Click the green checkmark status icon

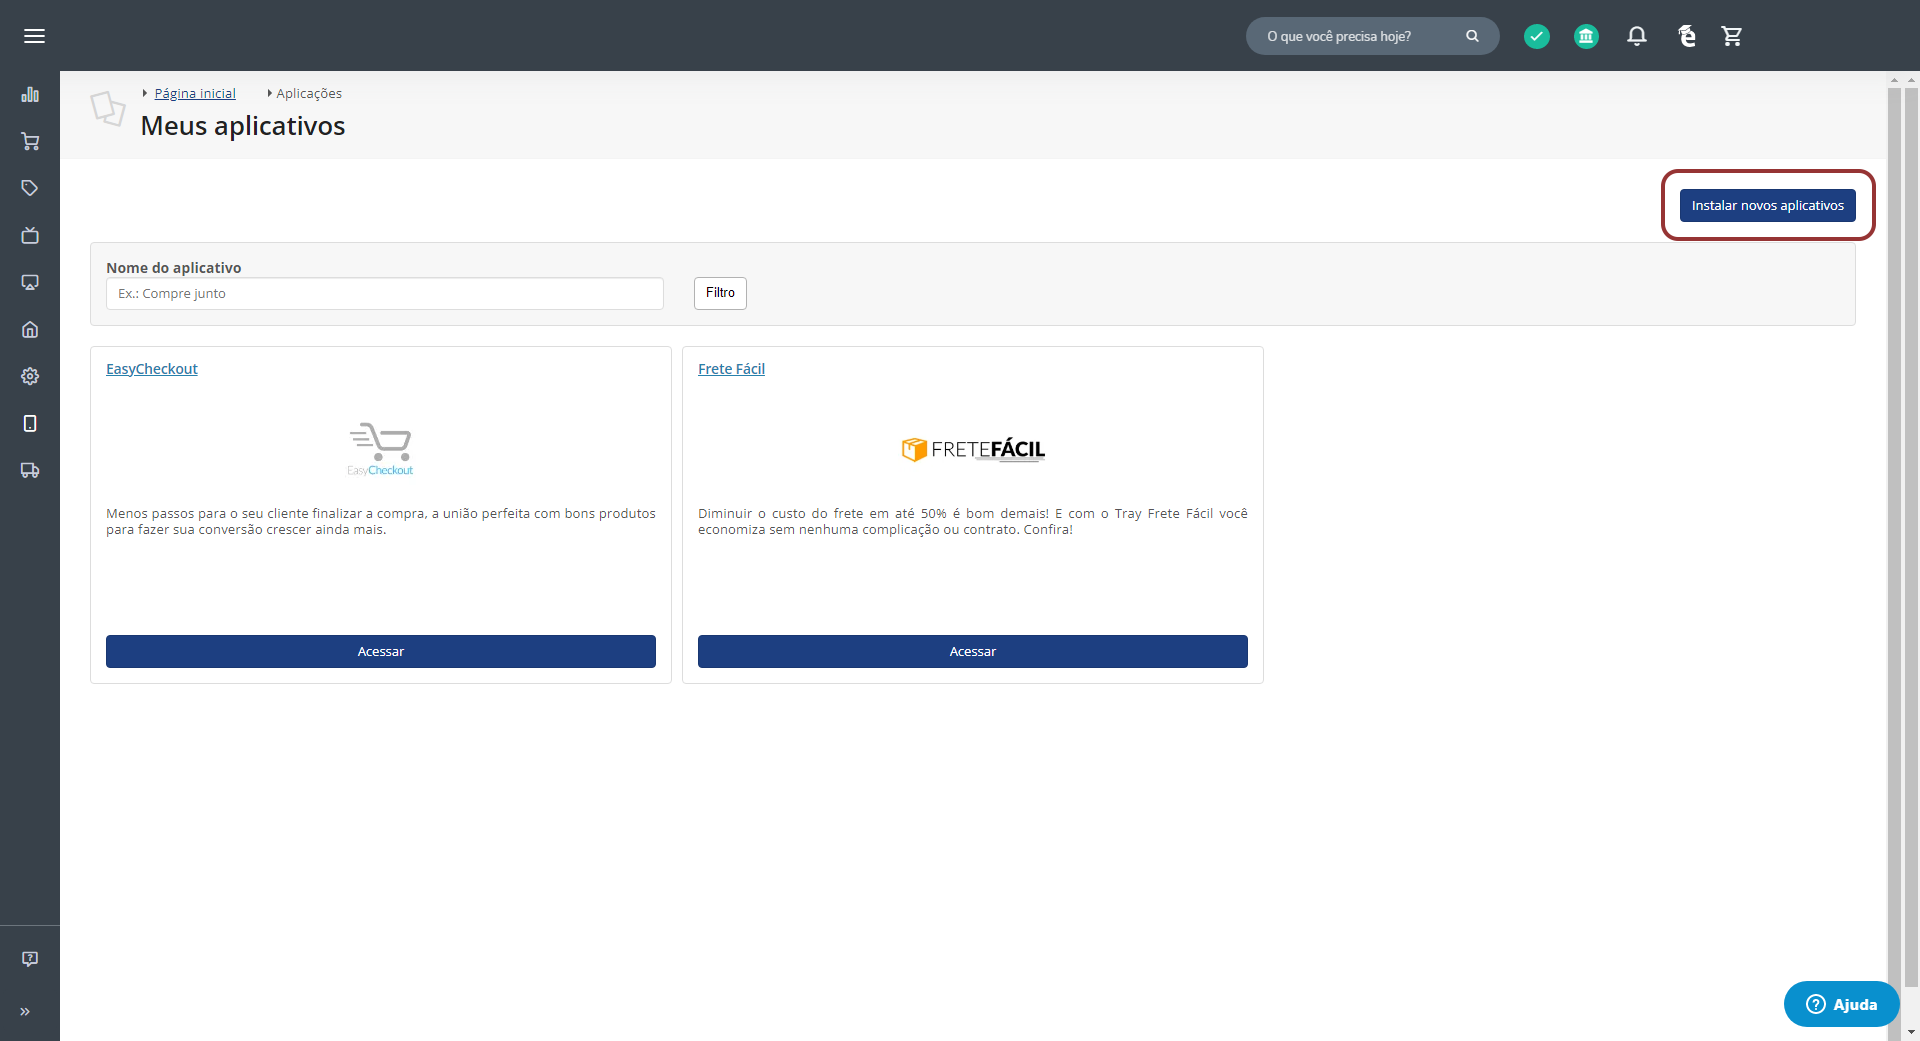pyautogui.click(x=1536, y=36)
